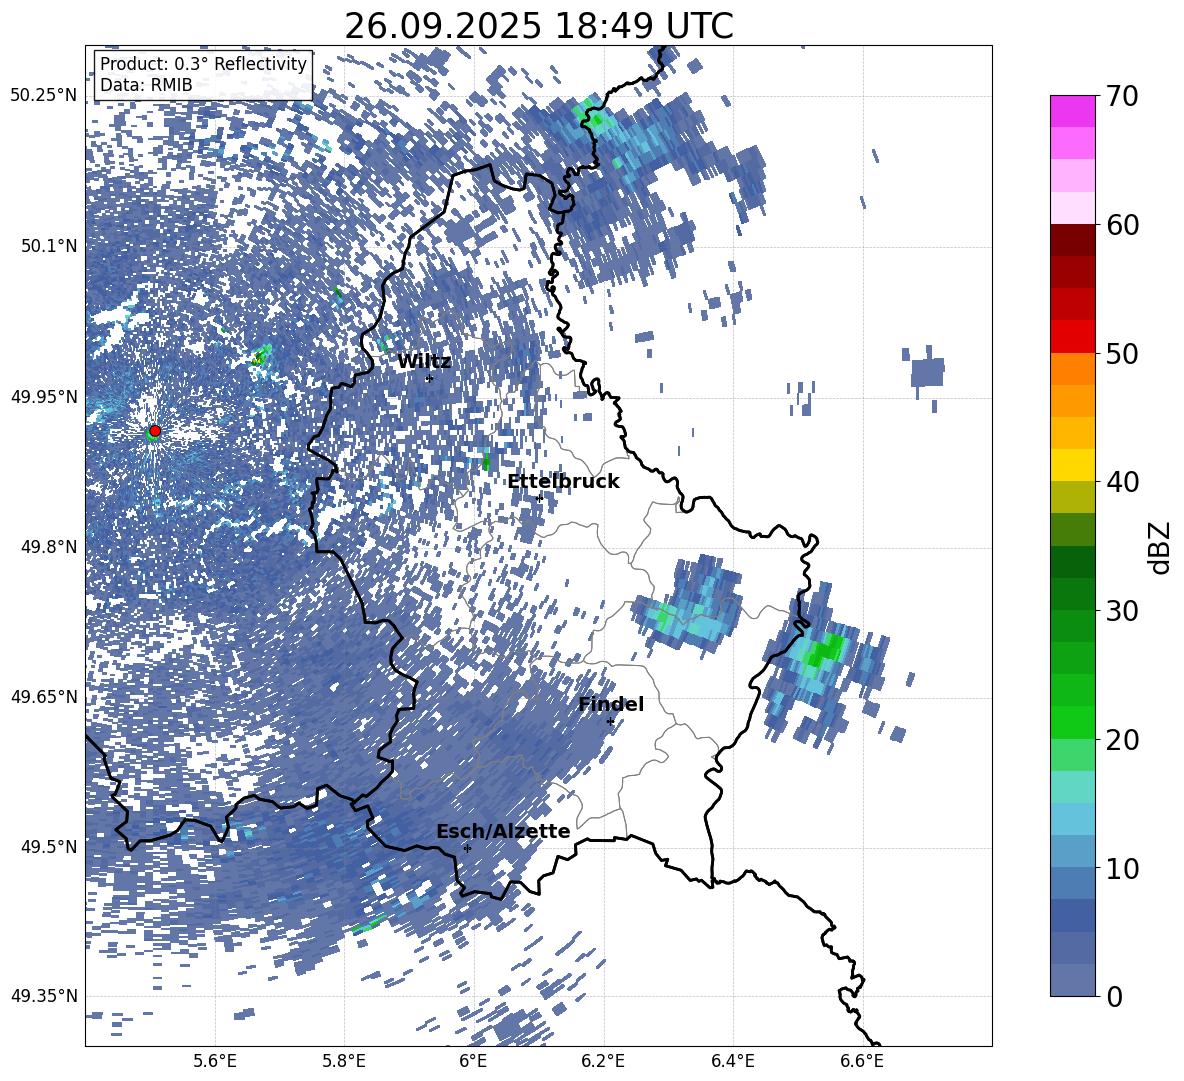This screenshot has height=1081, width=1184.
Task: Click the Data: RMIB text
Action: tap(146, 85)
